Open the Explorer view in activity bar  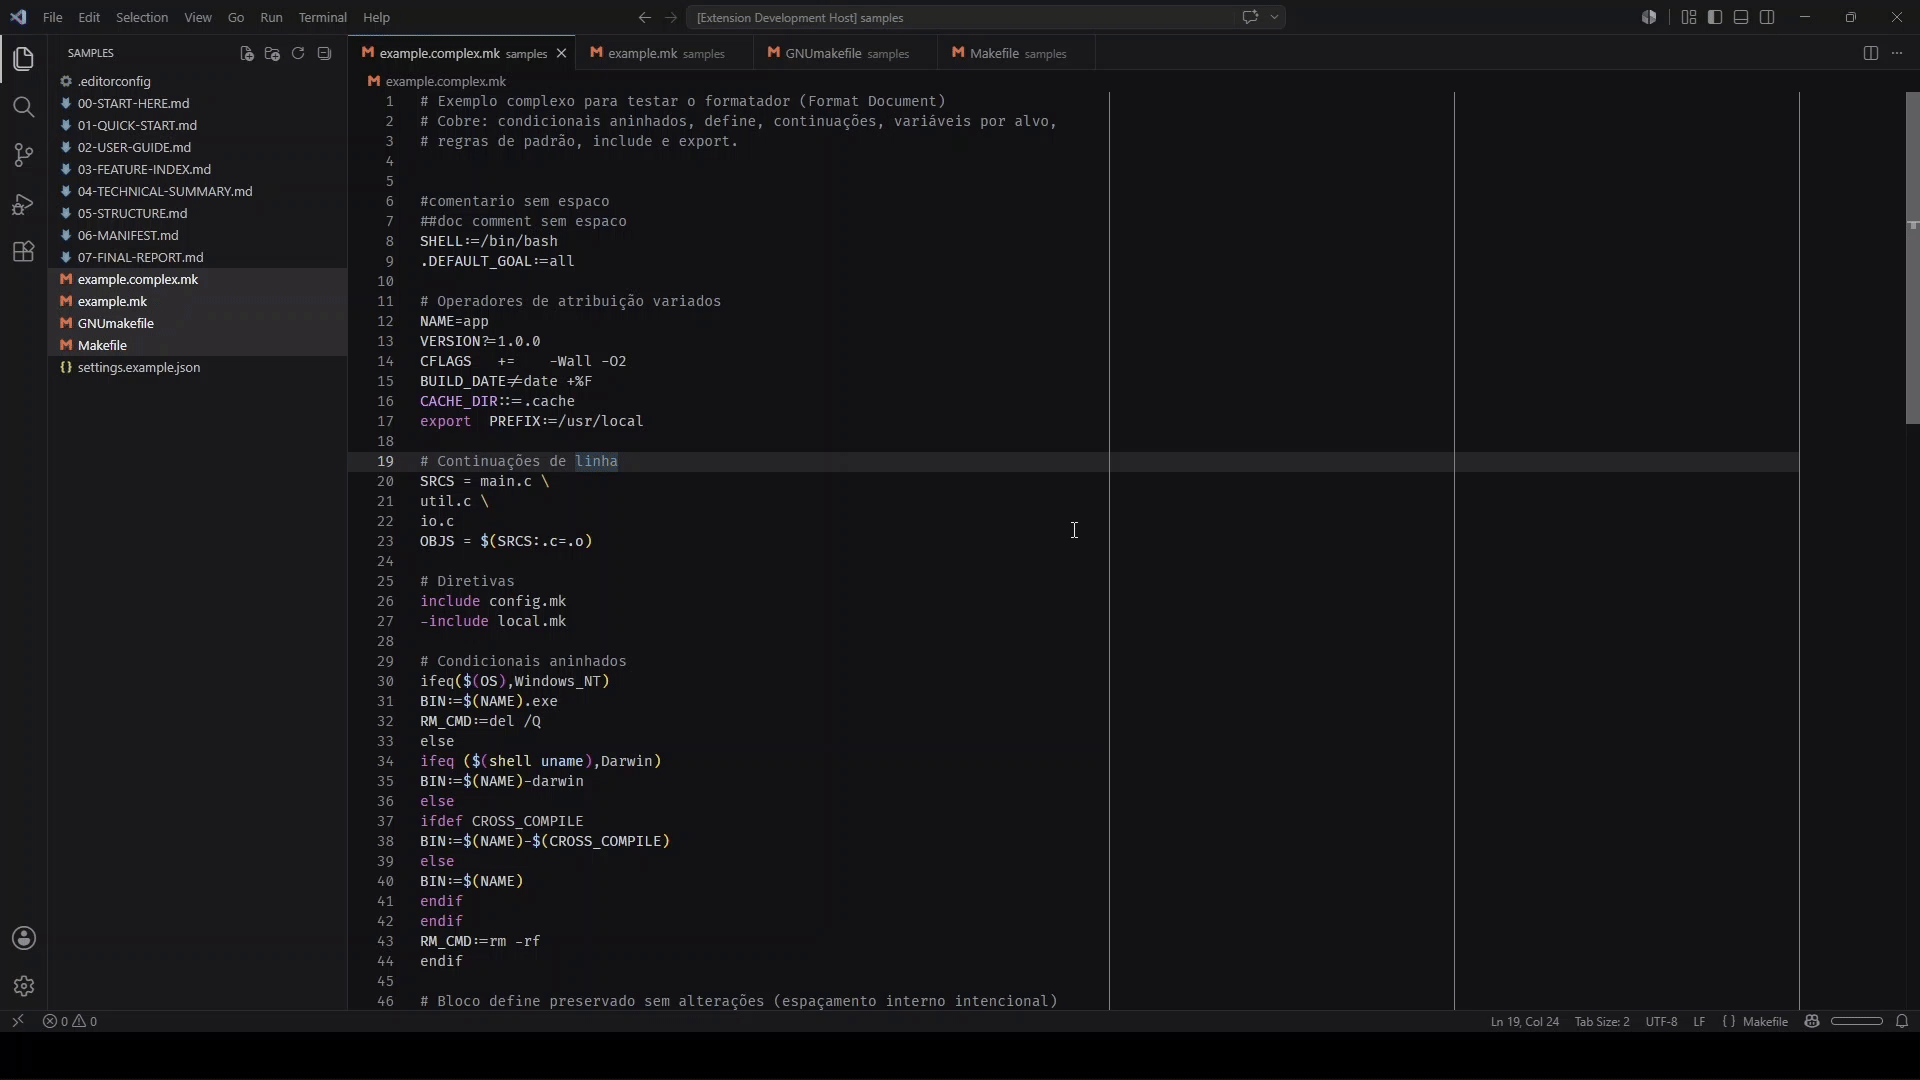pyautogui.click(x=24, y=59)
